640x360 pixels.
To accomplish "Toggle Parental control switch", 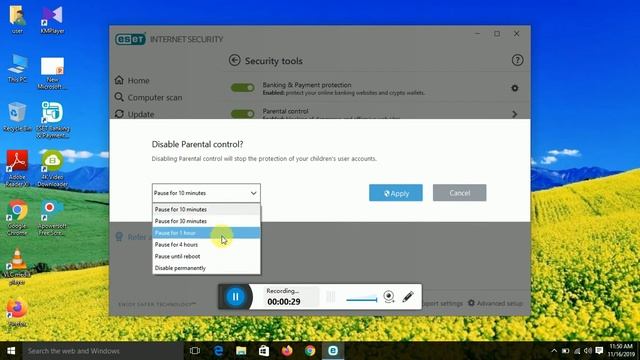I will coord(242,114).
